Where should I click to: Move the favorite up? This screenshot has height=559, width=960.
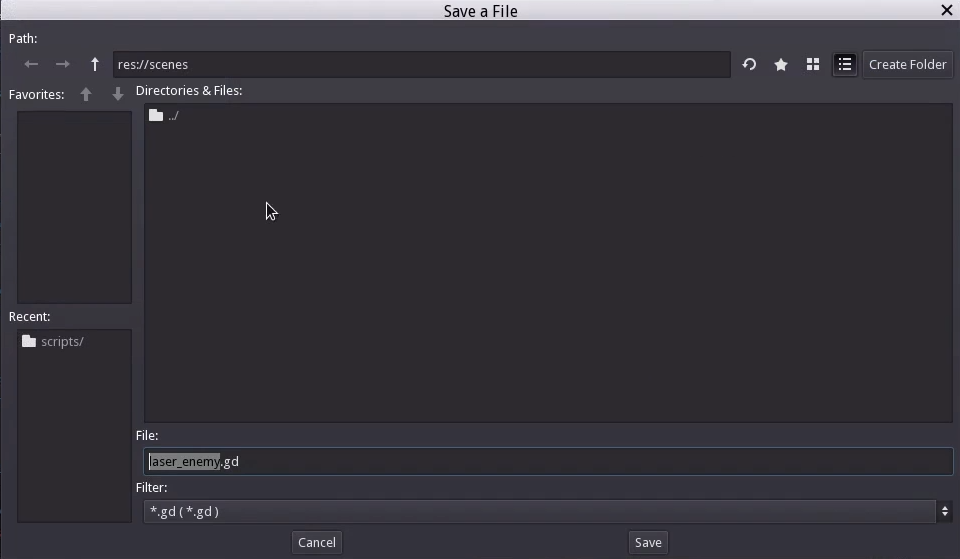tap(86, 94)
